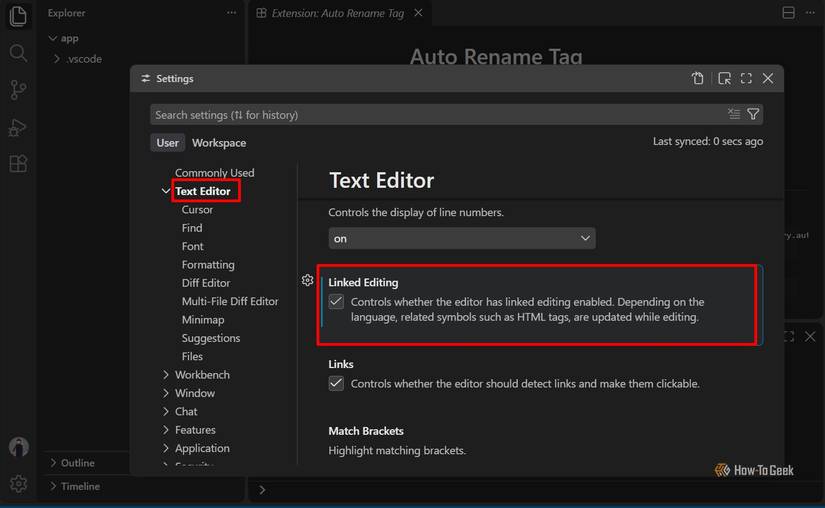Click the Match Brackets setting title

point(366,431)
